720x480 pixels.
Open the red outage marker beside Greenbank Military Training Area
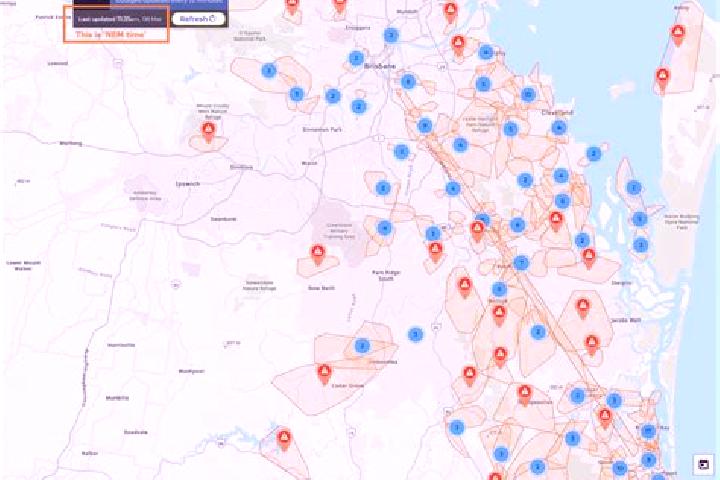[x=318, y=255]
